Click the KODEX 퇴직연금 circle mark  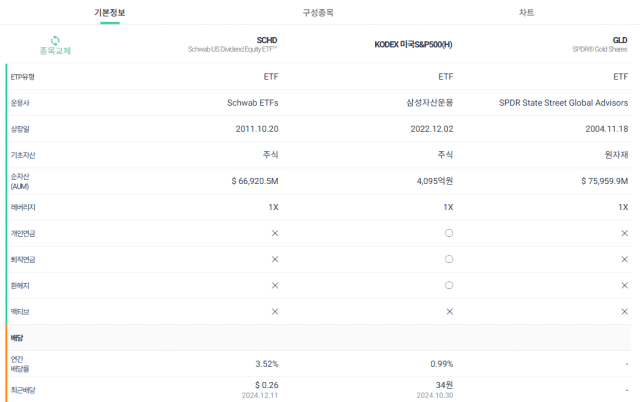(x=449, y=259)
